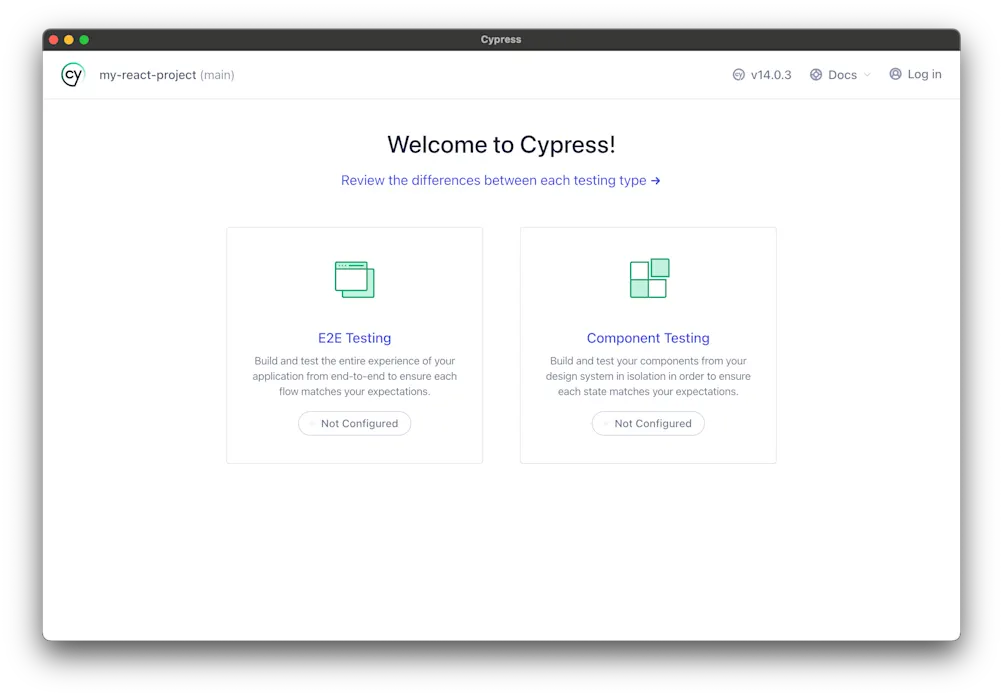Viewport: 1003px width, 697px height.
Task: Click the Not Configured badge under E2E Testing
Action: pos(354,423)
